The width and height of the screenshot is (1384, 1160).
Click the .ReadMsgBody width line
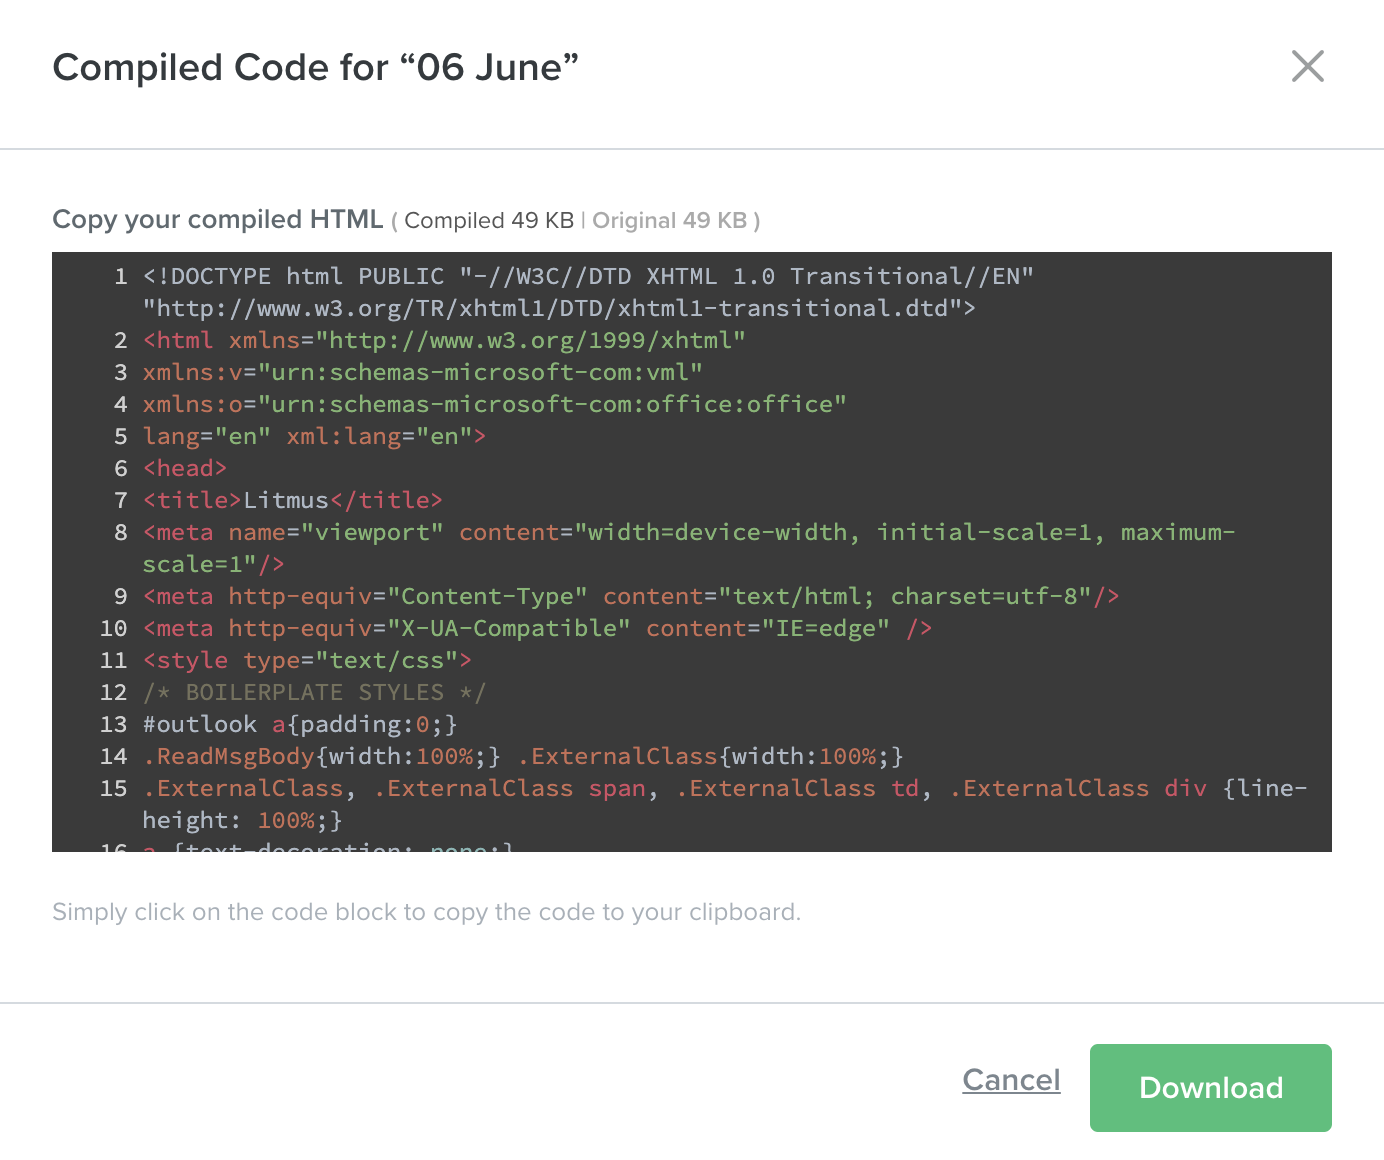[523, 756]
